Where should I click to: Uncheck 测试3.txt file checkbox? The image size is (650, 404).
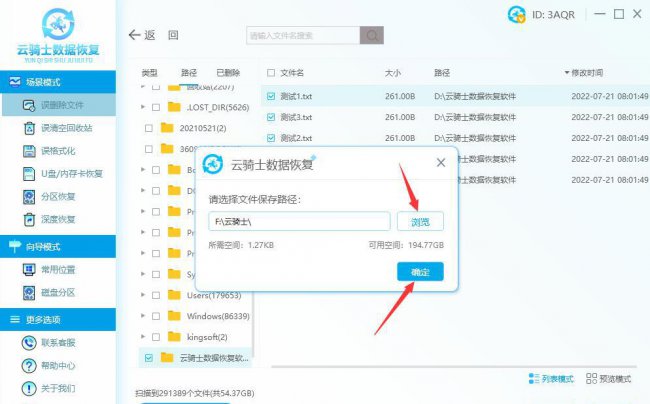coord(271,117)
